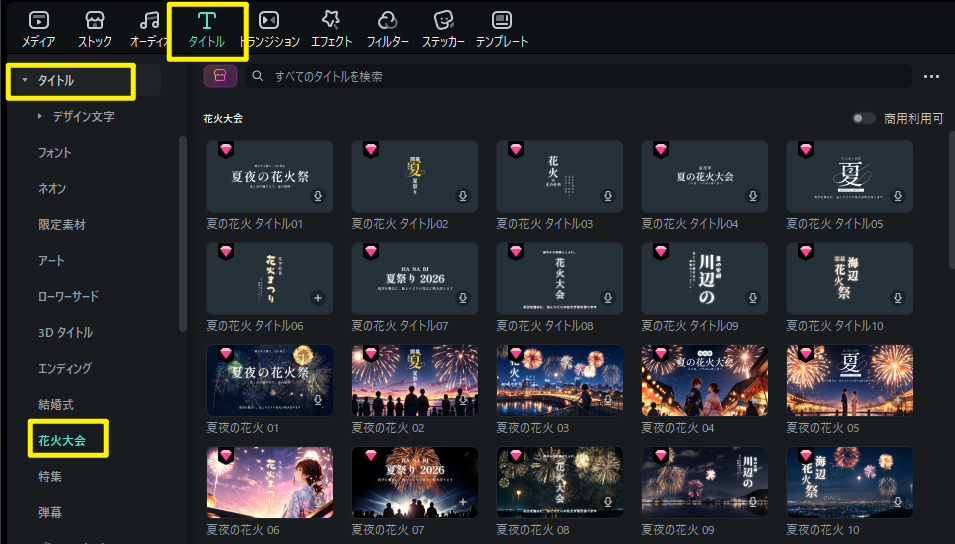Viewport: 955px width, 544px height.
Task: Select ローワーサード category in sidebar
Action: coord(68,296)
